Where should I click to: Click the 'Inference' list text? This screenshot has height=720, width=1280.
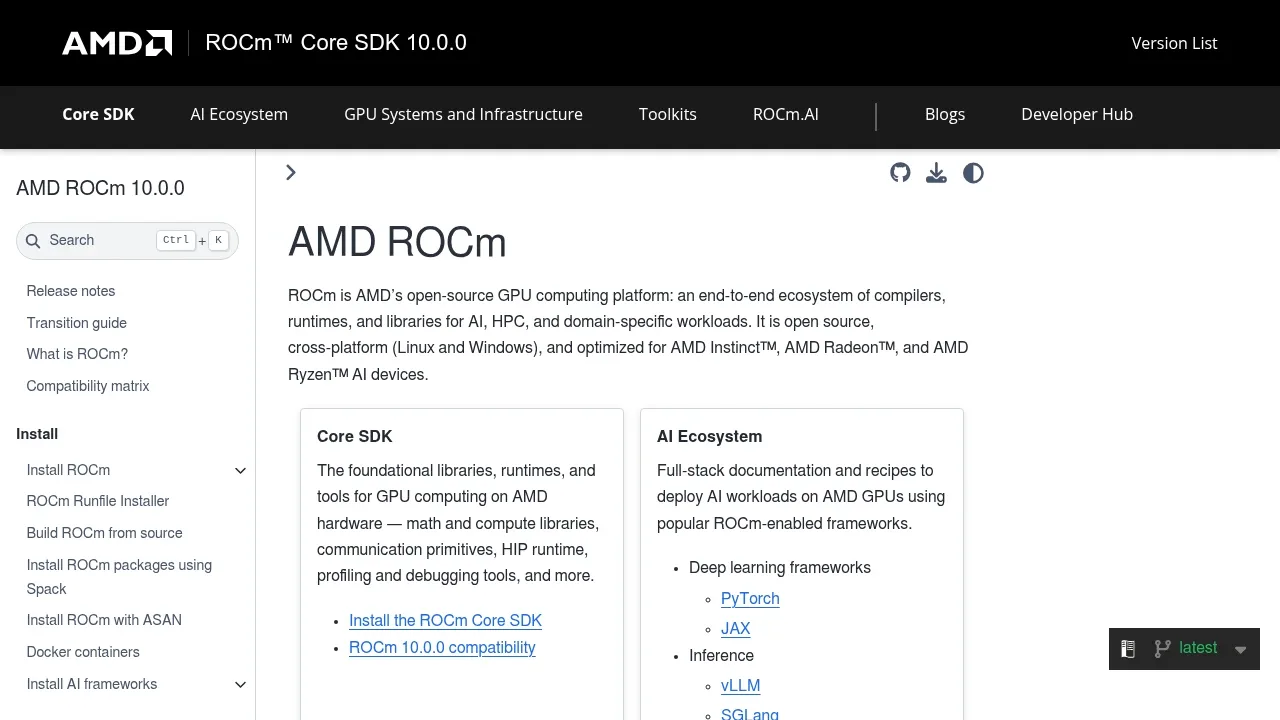[721, 656]
